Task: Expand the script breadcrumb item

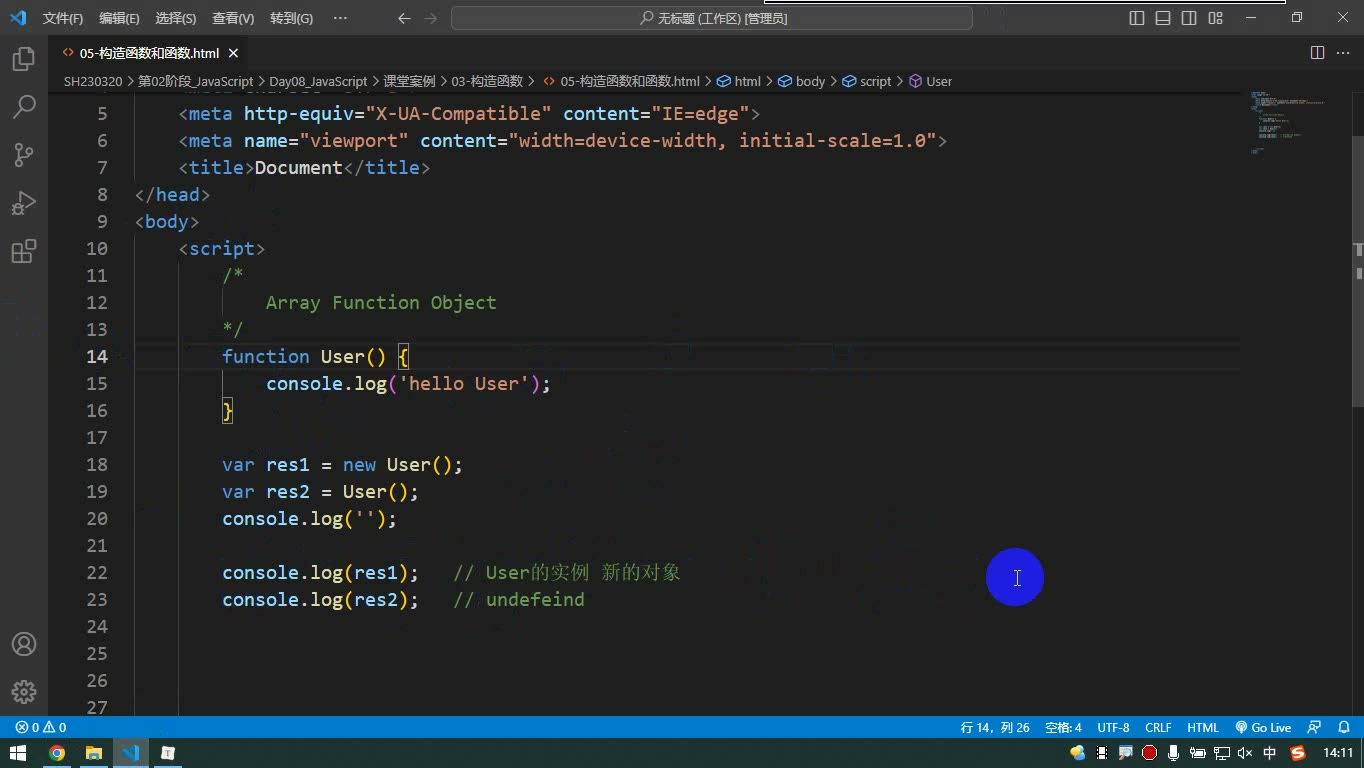Action: click(867, 81)
